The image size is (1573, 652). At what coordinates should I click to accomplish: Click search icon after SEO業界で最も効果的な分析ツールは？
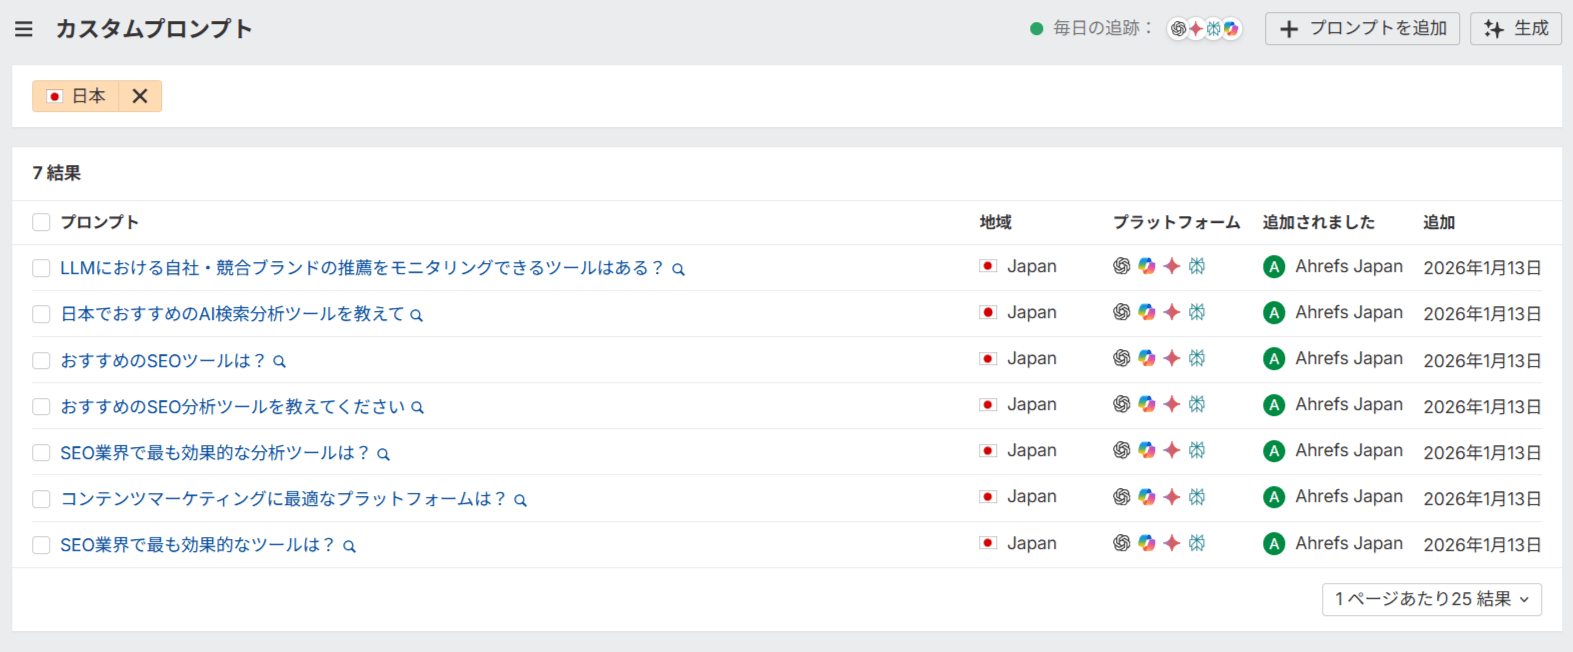pos(383,454)
